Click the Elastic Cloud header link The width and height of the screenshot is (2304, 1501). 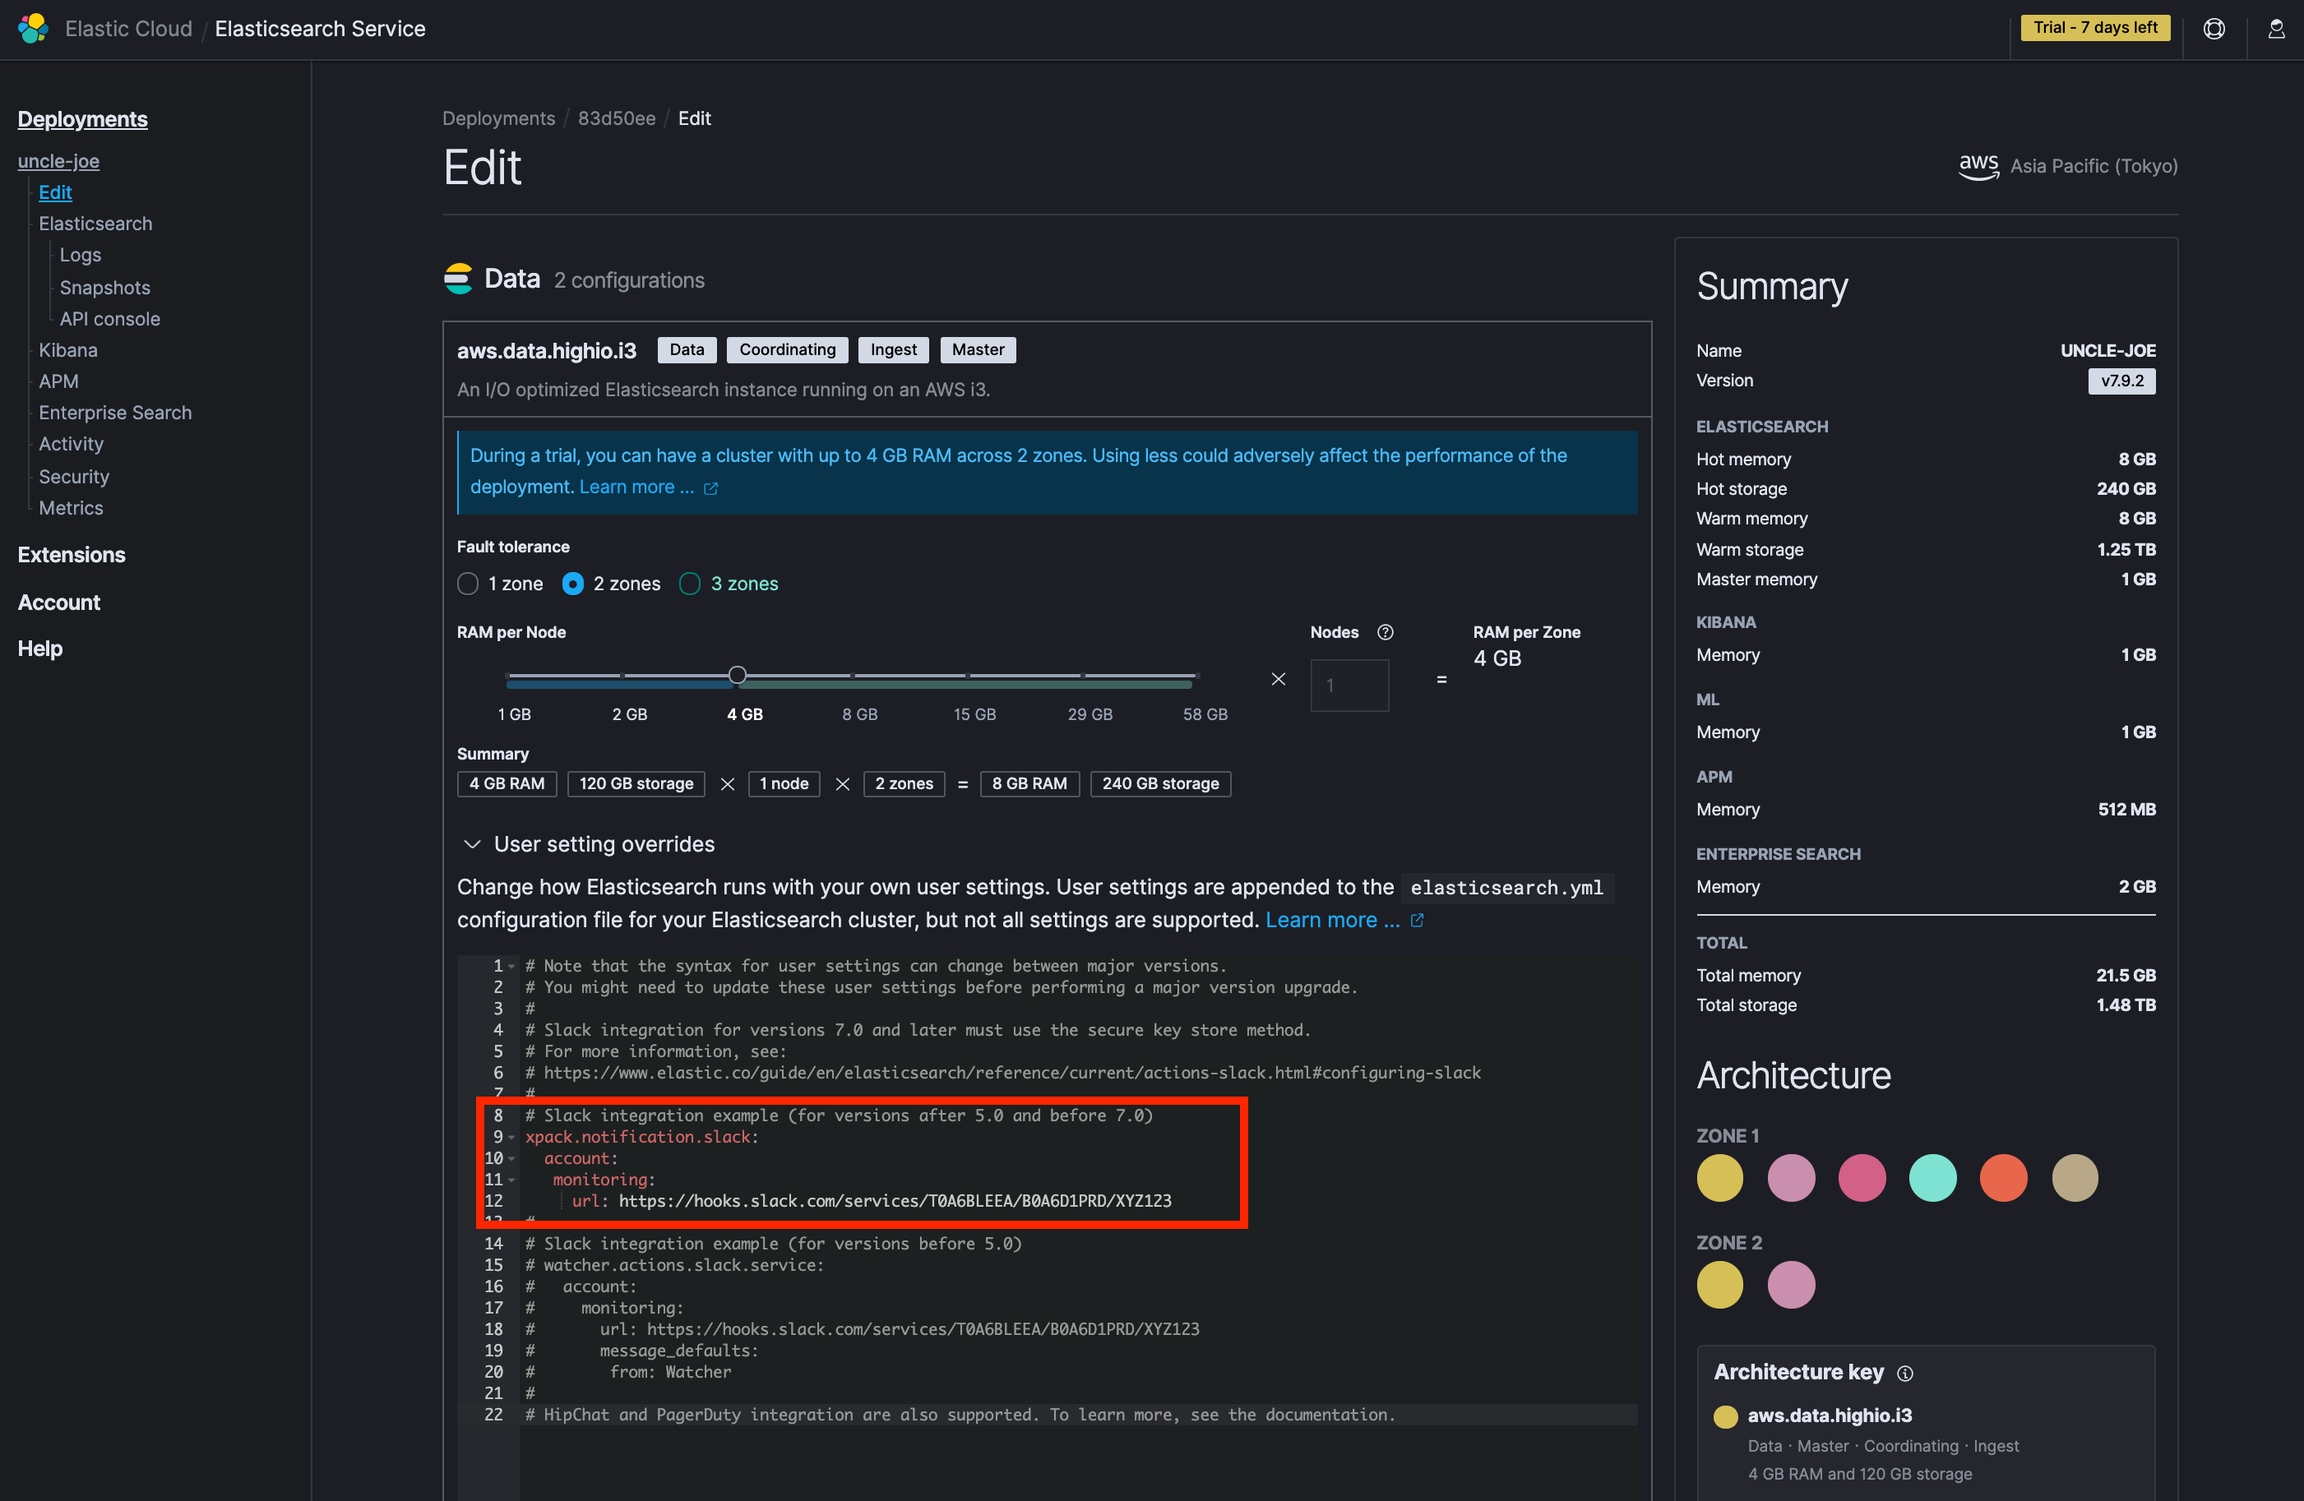[128, 28]
